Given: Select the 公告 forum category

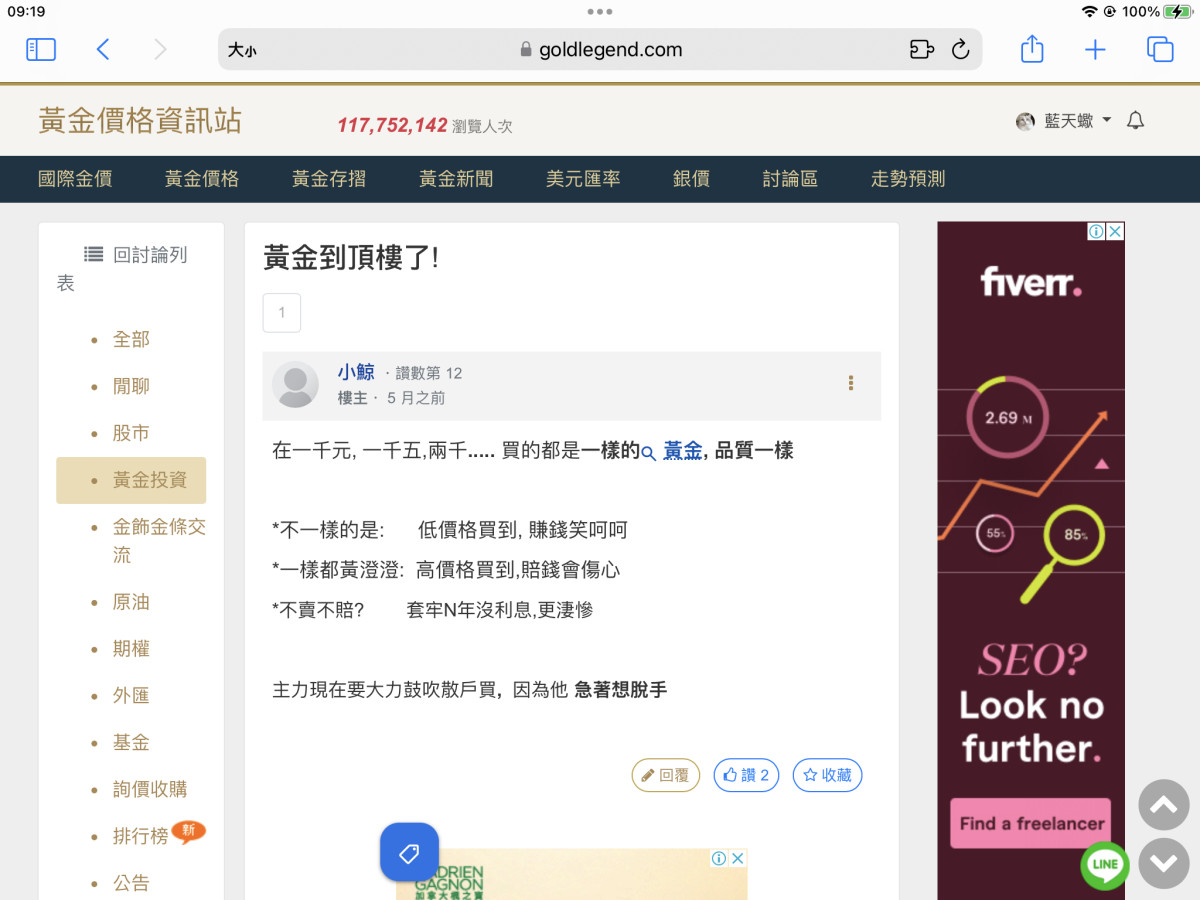Looking at the screenshot, I should (x=131, y=883).
